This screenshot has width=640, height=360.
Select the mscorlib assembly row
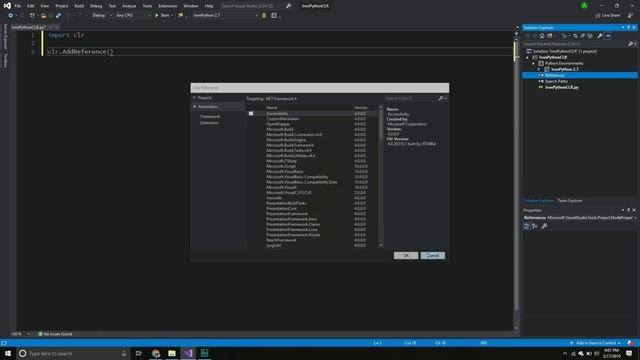(x=313, y=198)
